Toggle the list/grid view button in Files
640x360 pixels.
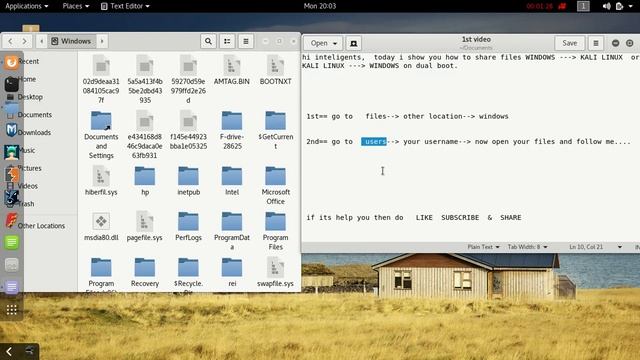227,41
